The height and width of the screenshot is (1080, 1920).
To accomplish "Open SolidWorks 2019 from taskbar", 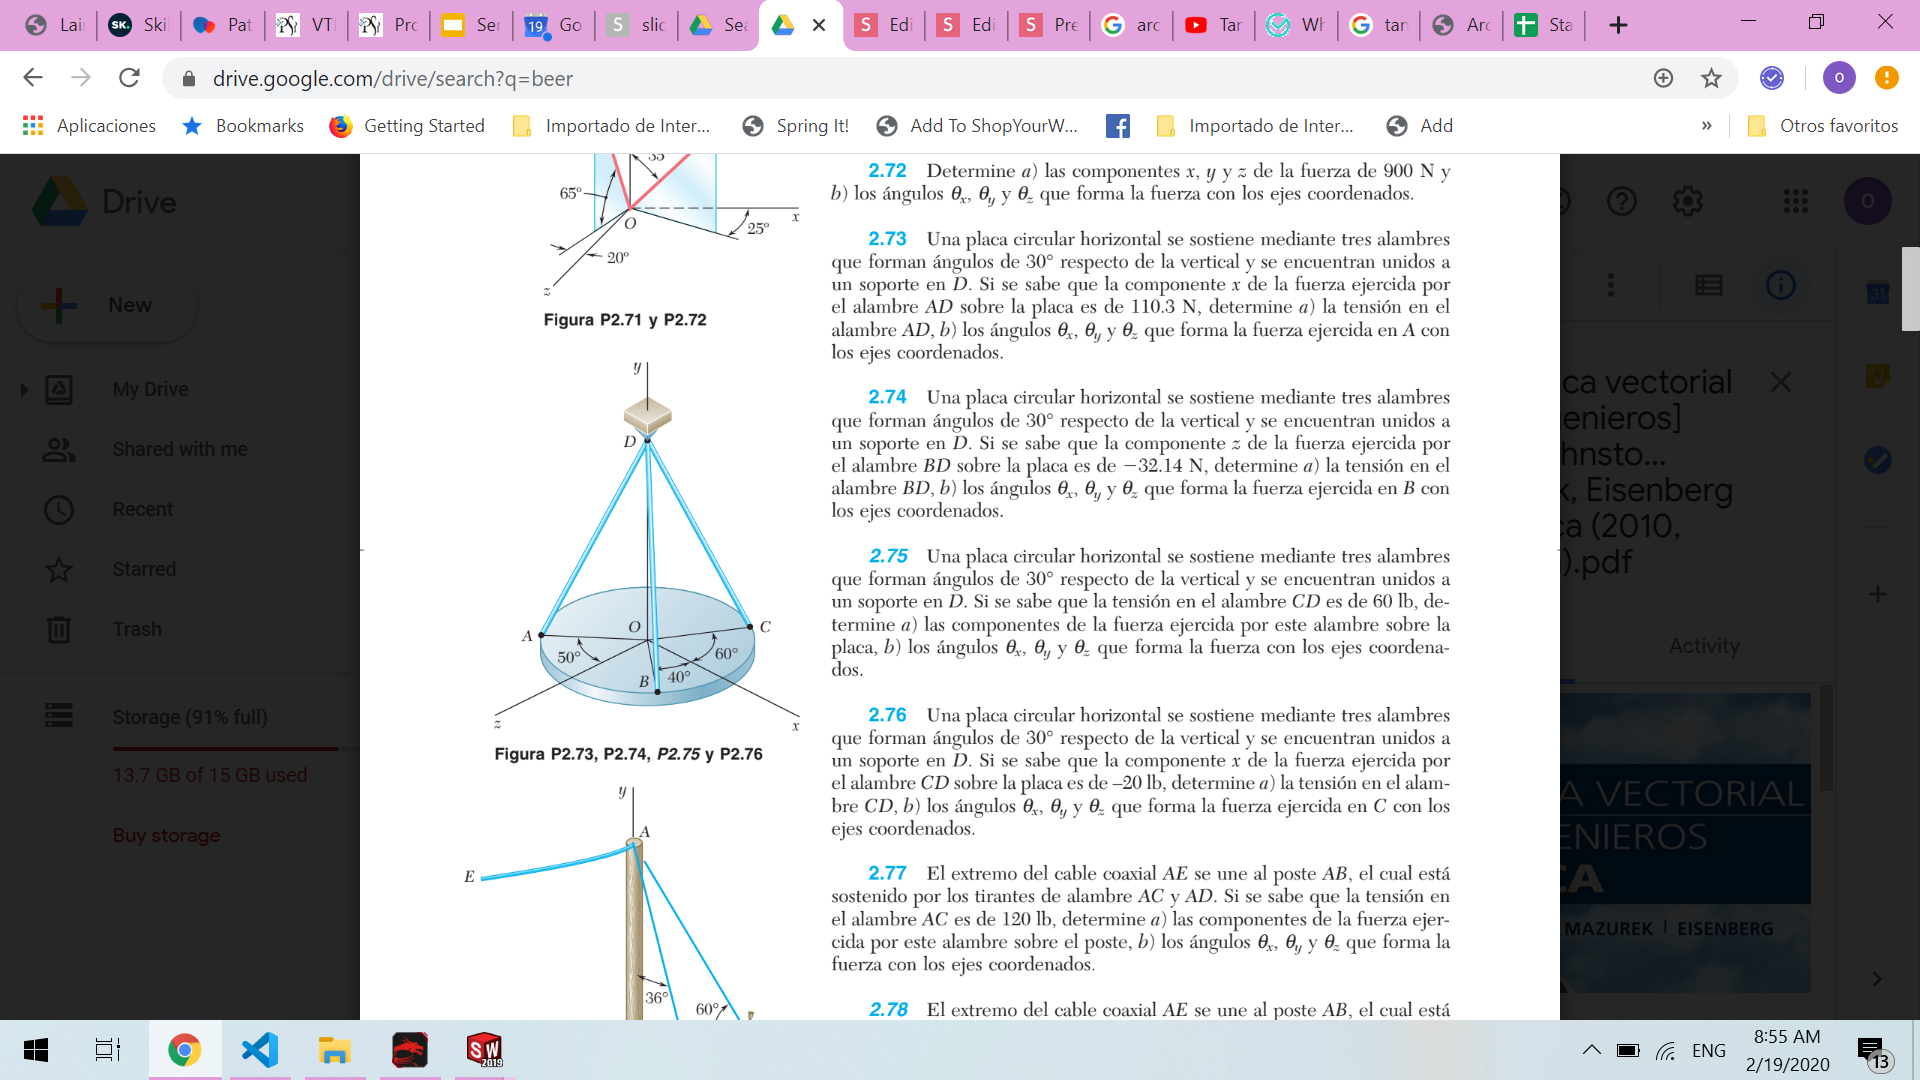I will pos(484,1050).
